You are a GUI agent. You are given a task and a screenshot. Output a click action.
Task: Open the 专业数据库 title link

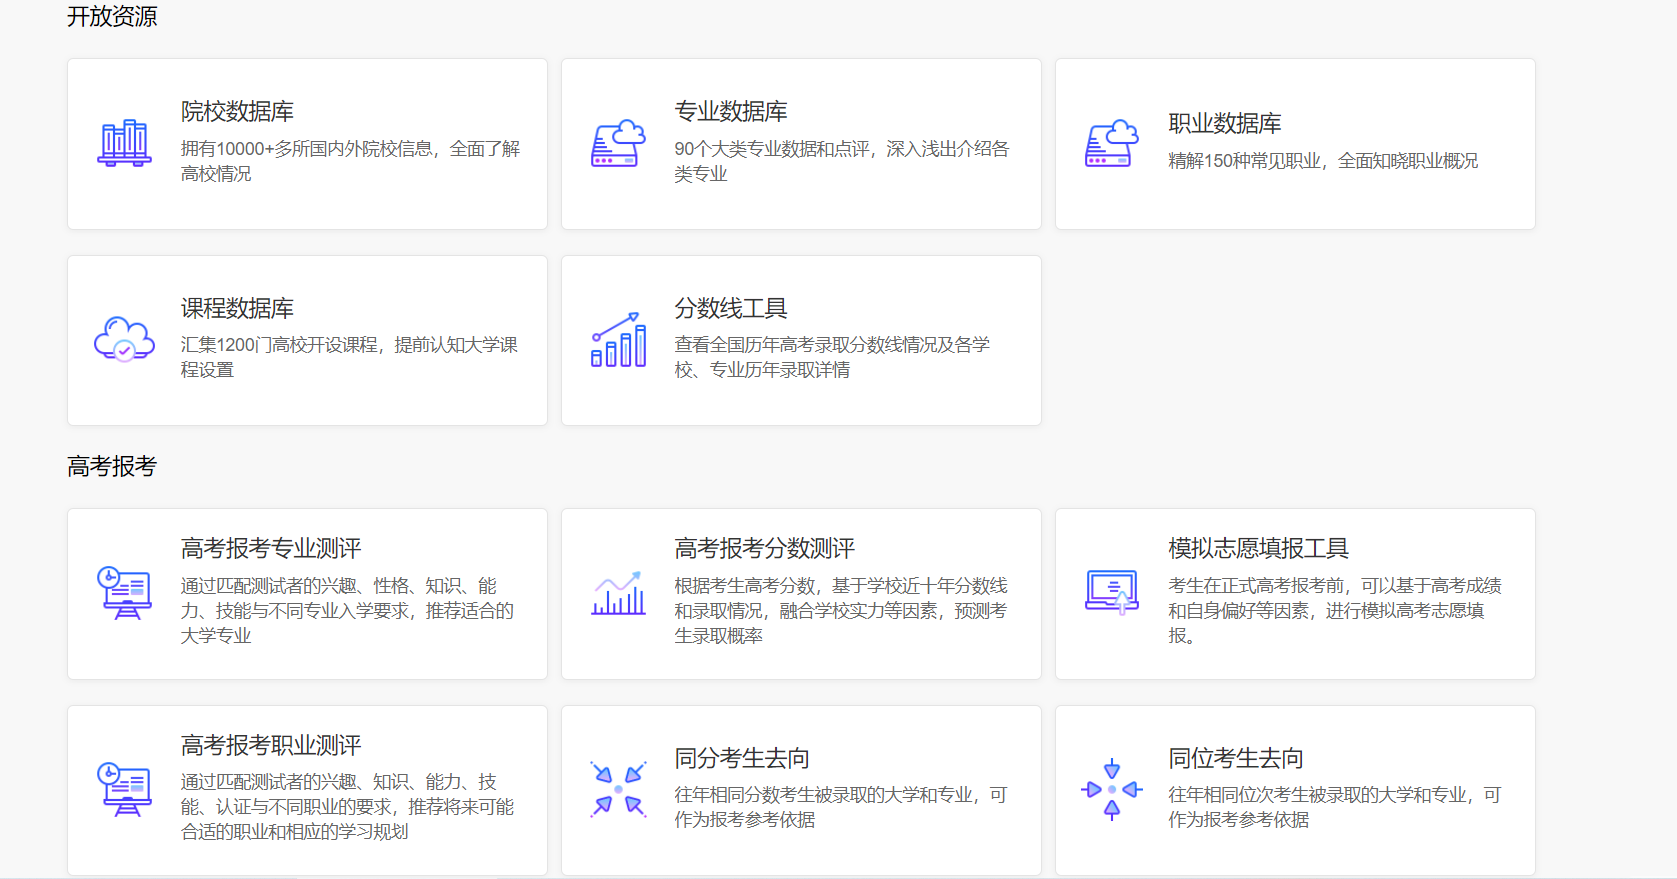tap(731, 111)
